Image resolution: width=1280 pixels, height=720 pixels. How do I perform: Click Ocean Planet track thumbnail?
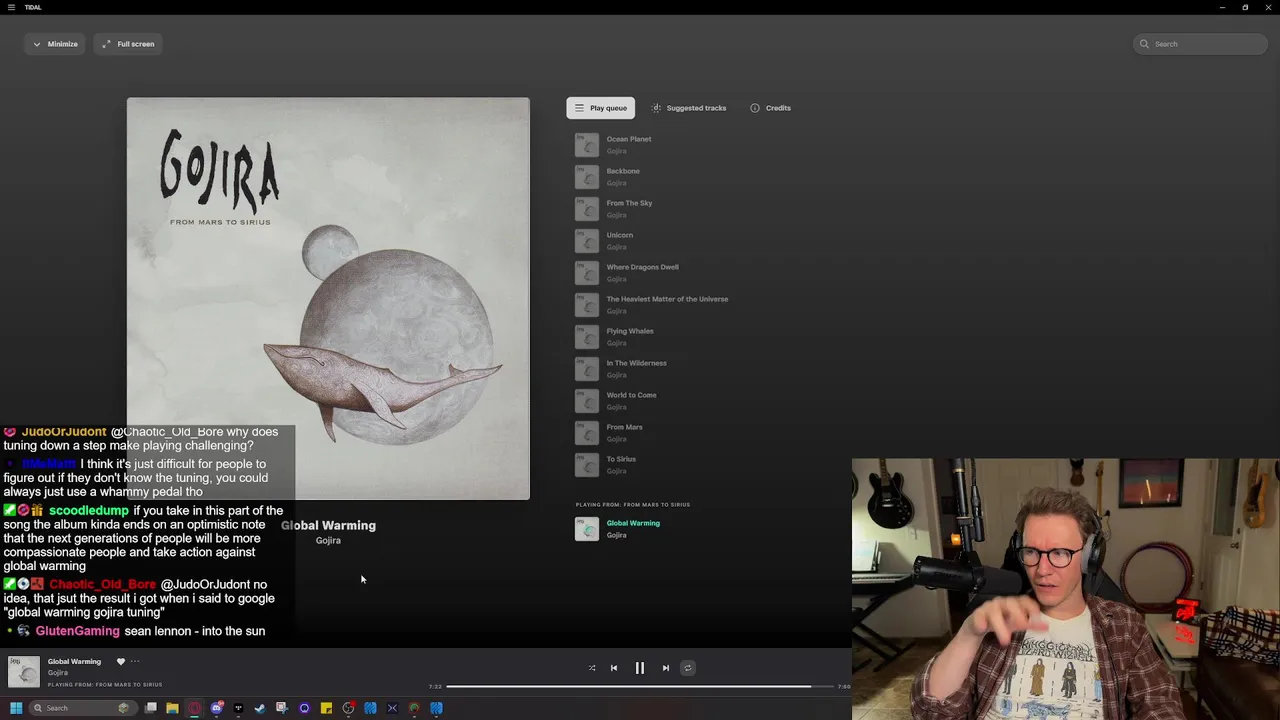click(x=587, y=145)
